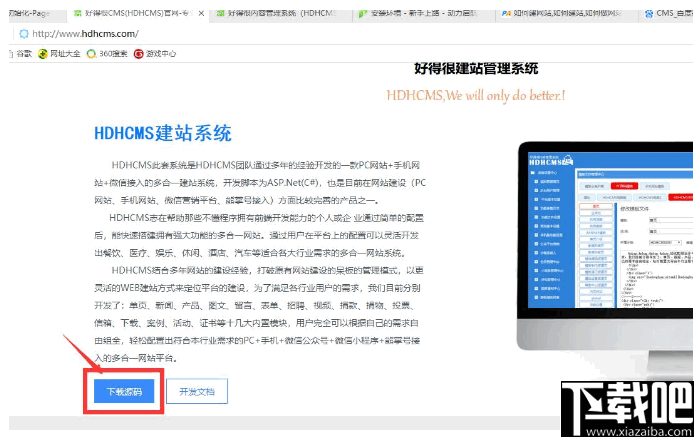Click the page loading icon in address bar
Image resolution: width=696 pixels, height=437 pixels.
24,34
